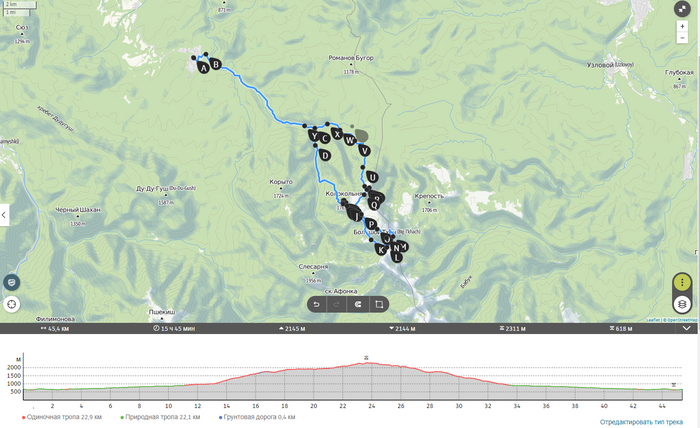Select waypoint marker A on route
The height and width of the screenshot is (428, 700).
tap(203, 67)
